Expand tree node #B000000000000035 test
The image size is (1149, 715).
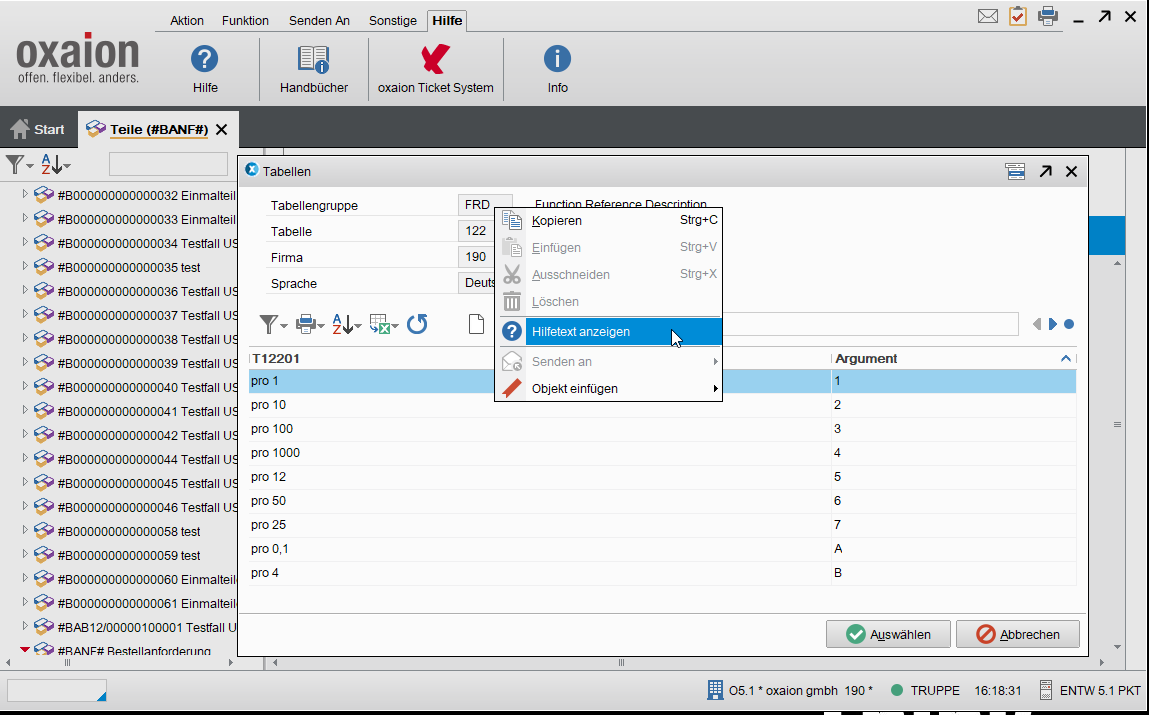point(26,267)
